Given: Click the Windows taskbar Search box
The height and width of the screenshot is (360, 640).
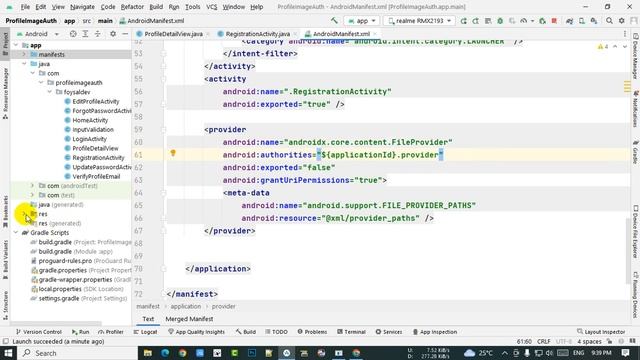Looking at the screenshot, I should (x=78, y=353).
